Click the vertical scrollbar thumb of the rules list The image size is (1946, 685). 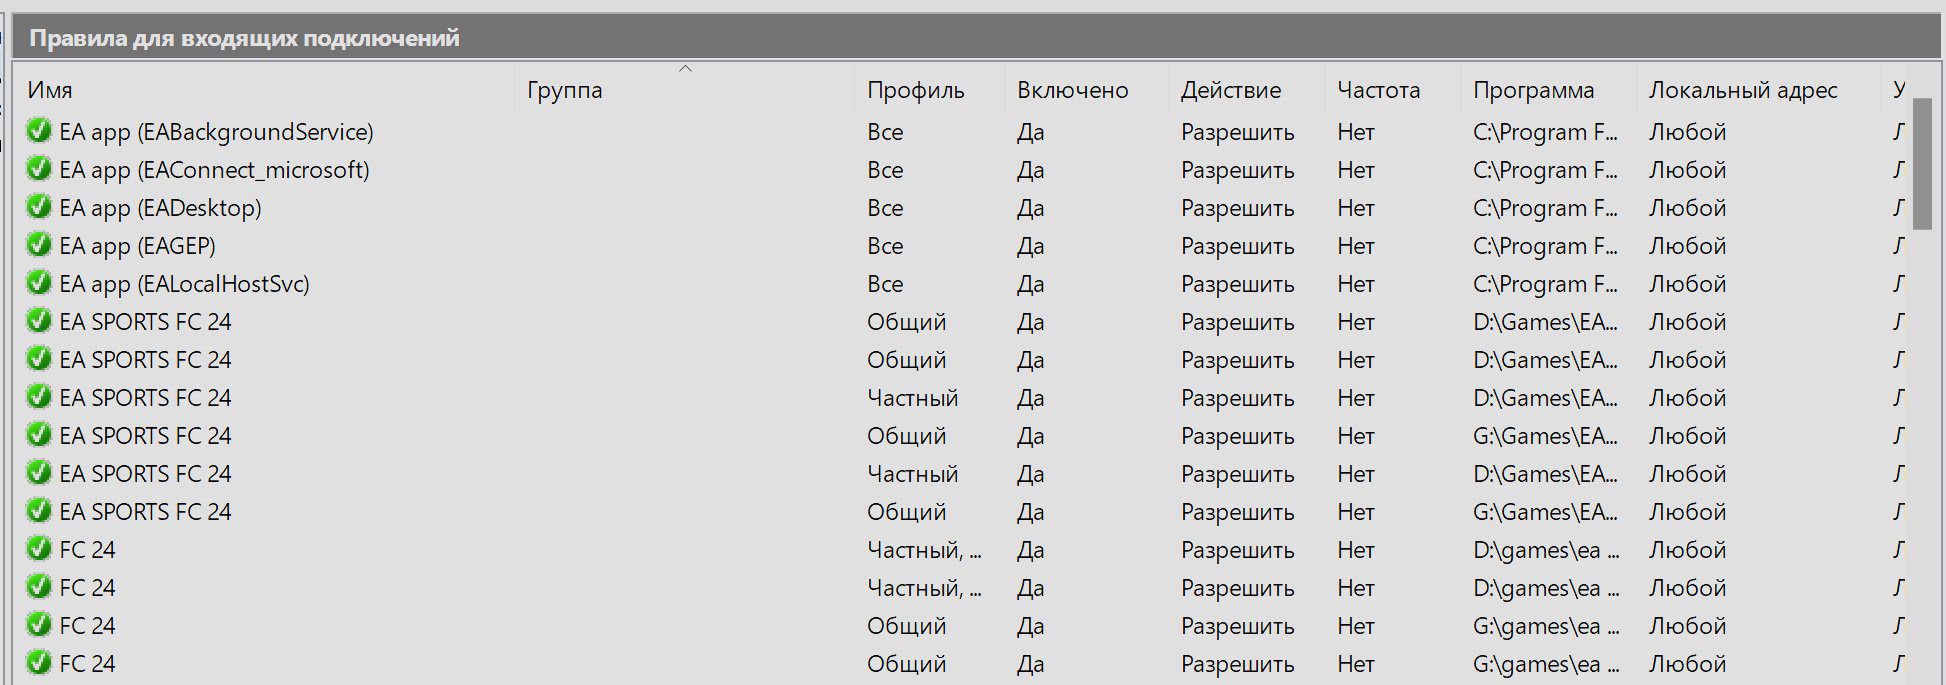pyautogui.click(x=1922, y=164)
